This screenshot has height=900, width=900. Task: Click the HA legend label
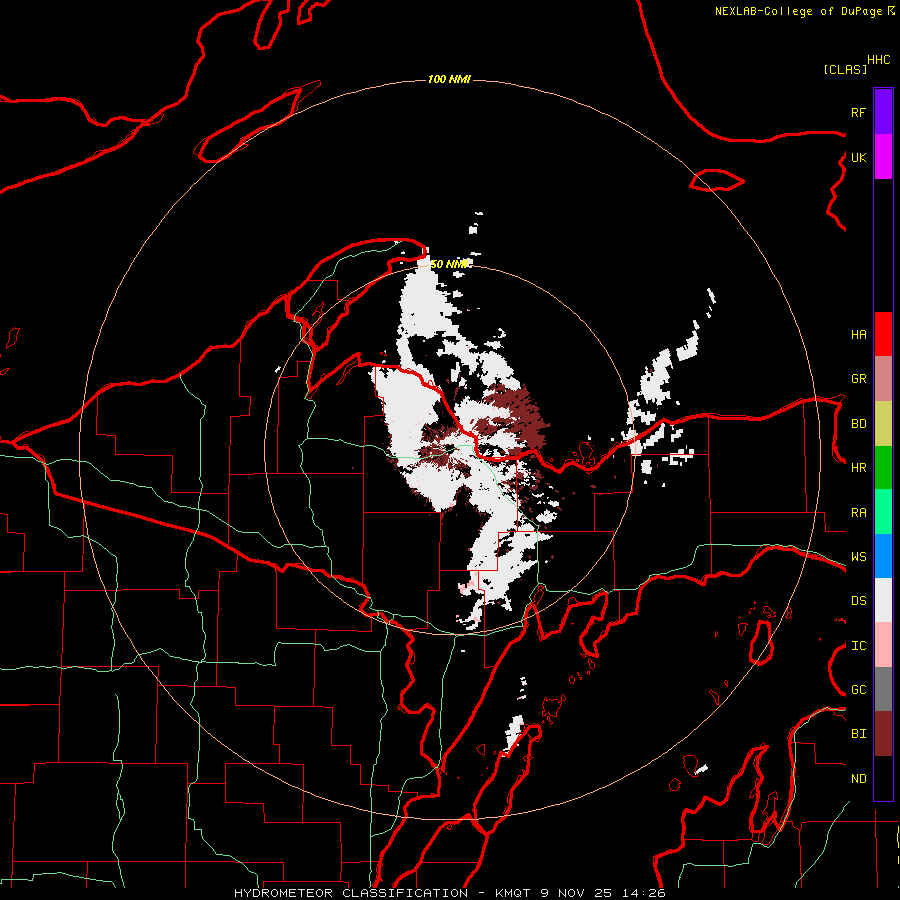(858, 335)
